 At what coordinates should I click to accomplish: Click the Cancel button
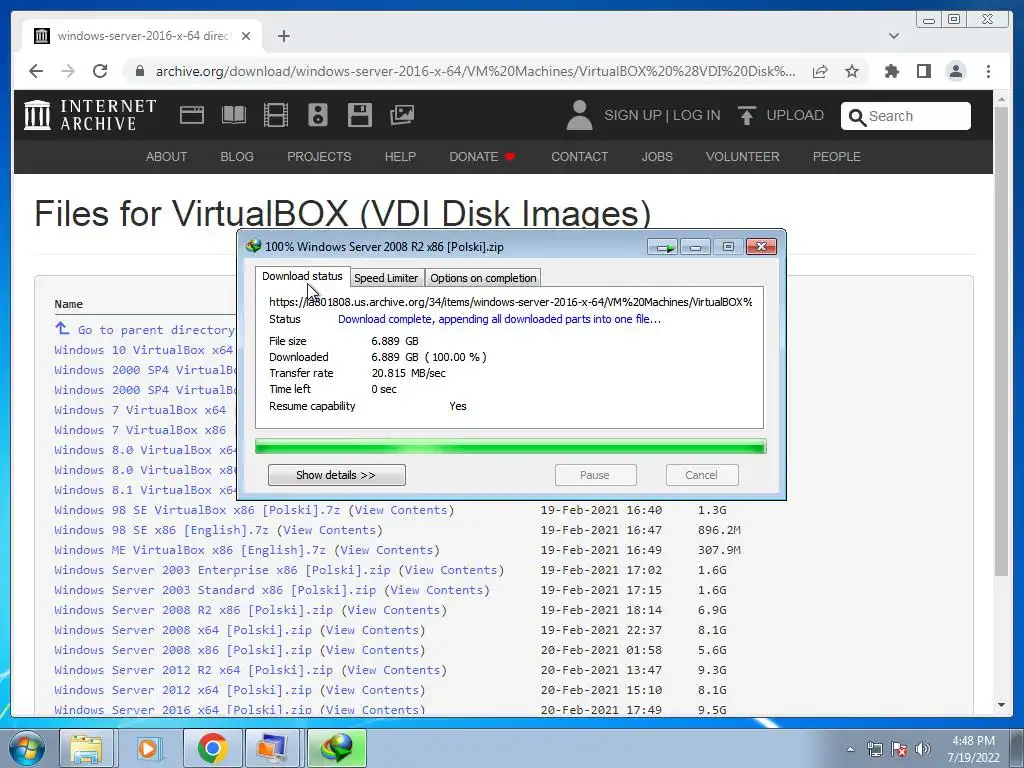coord(701,475)
